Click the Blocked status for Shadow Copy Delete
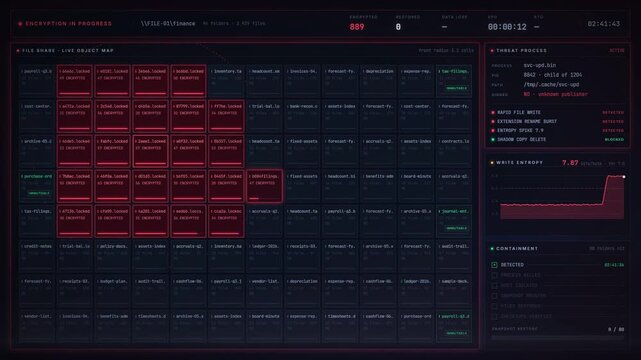This screenshot has height=360, width=641. (614, 139)
